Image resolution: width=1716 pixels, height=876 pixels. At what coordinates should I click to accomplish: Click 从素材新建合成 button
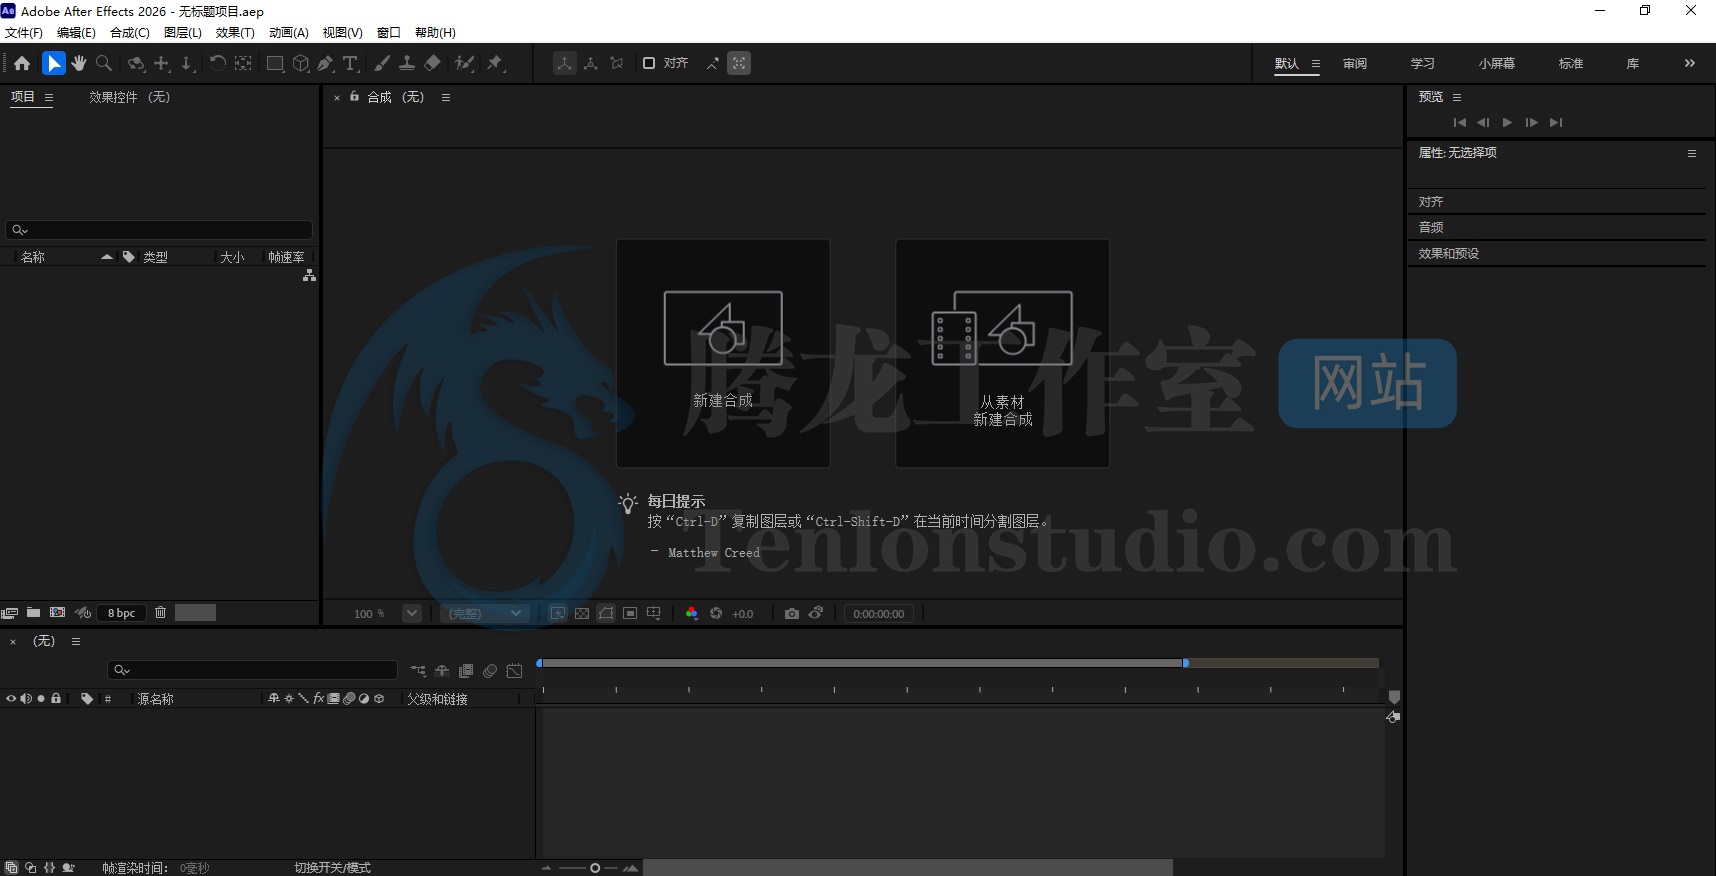[x=1002, y=353]
